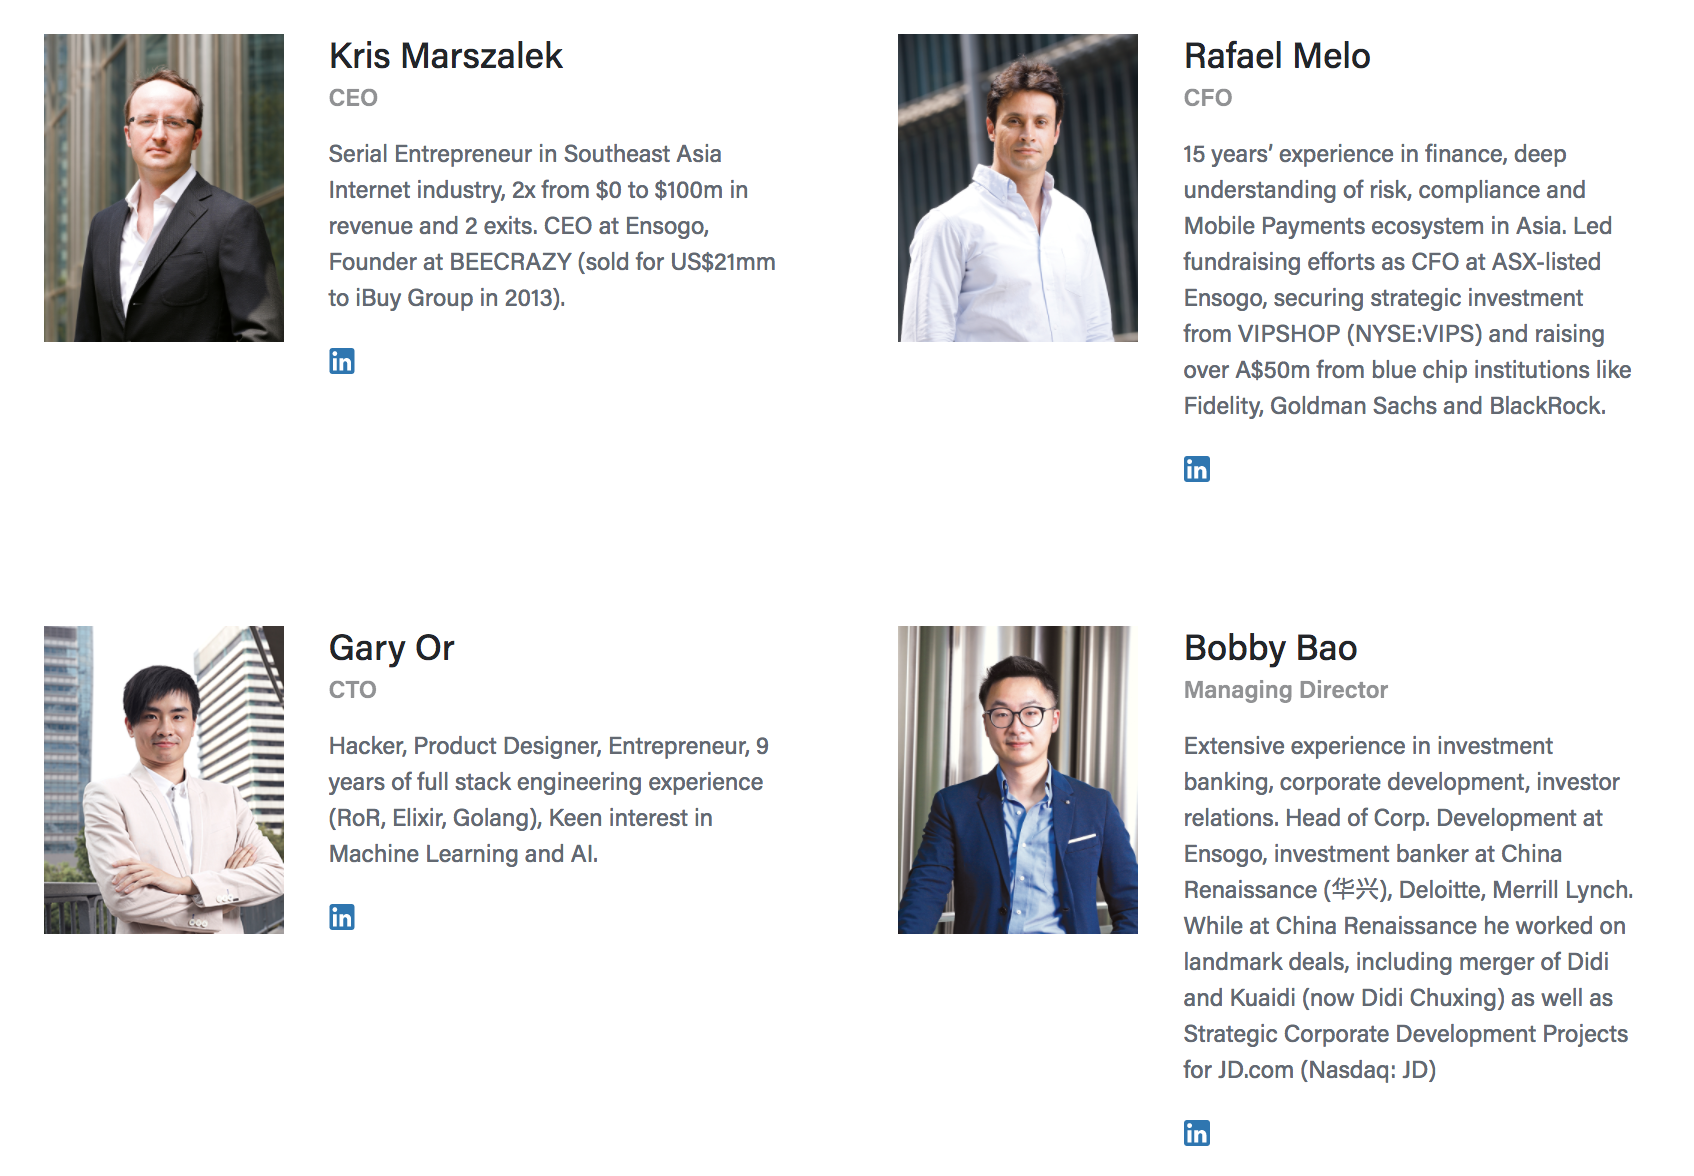Click Gary Or's bio about full stack engineering
This screenshot has height=1176, width=1694.
click(x=548, y=800)
